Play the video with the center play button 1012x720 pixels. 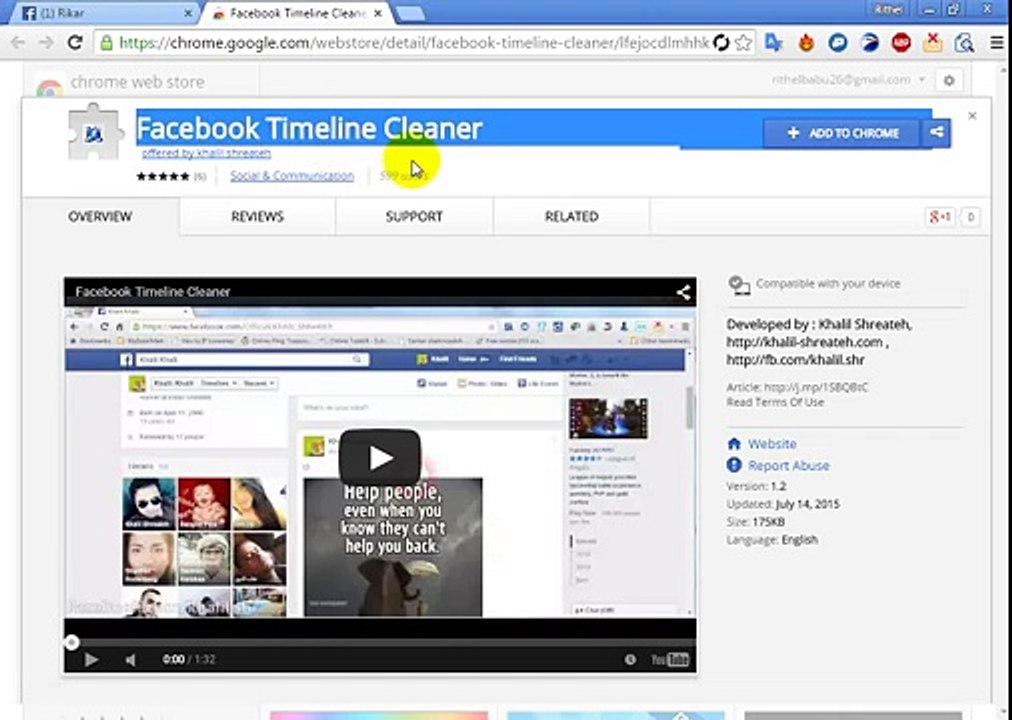(380, 457)
